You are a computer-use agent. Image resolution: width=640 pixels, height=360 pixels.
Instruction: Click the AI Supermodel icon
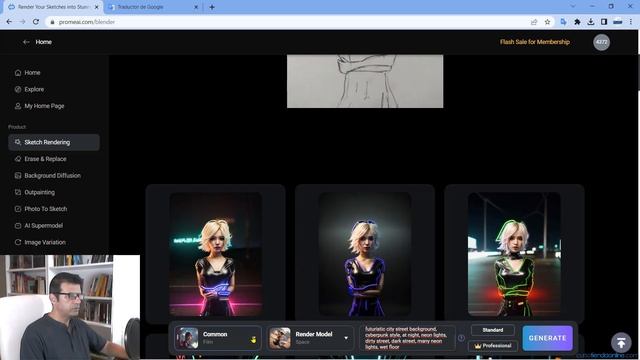pyautogui.click(x=18, y=226)
